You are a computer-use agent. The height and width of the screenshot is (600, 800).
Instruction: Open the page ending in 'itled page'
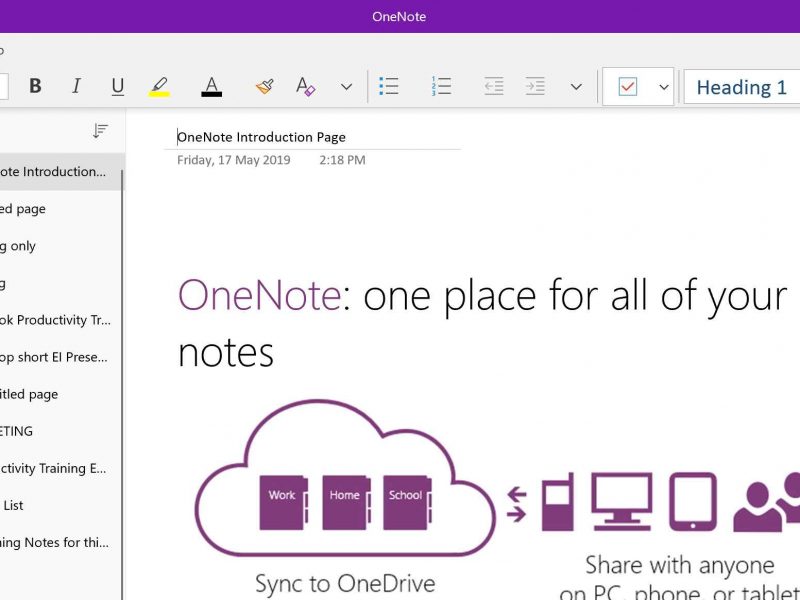pos(61,394)
